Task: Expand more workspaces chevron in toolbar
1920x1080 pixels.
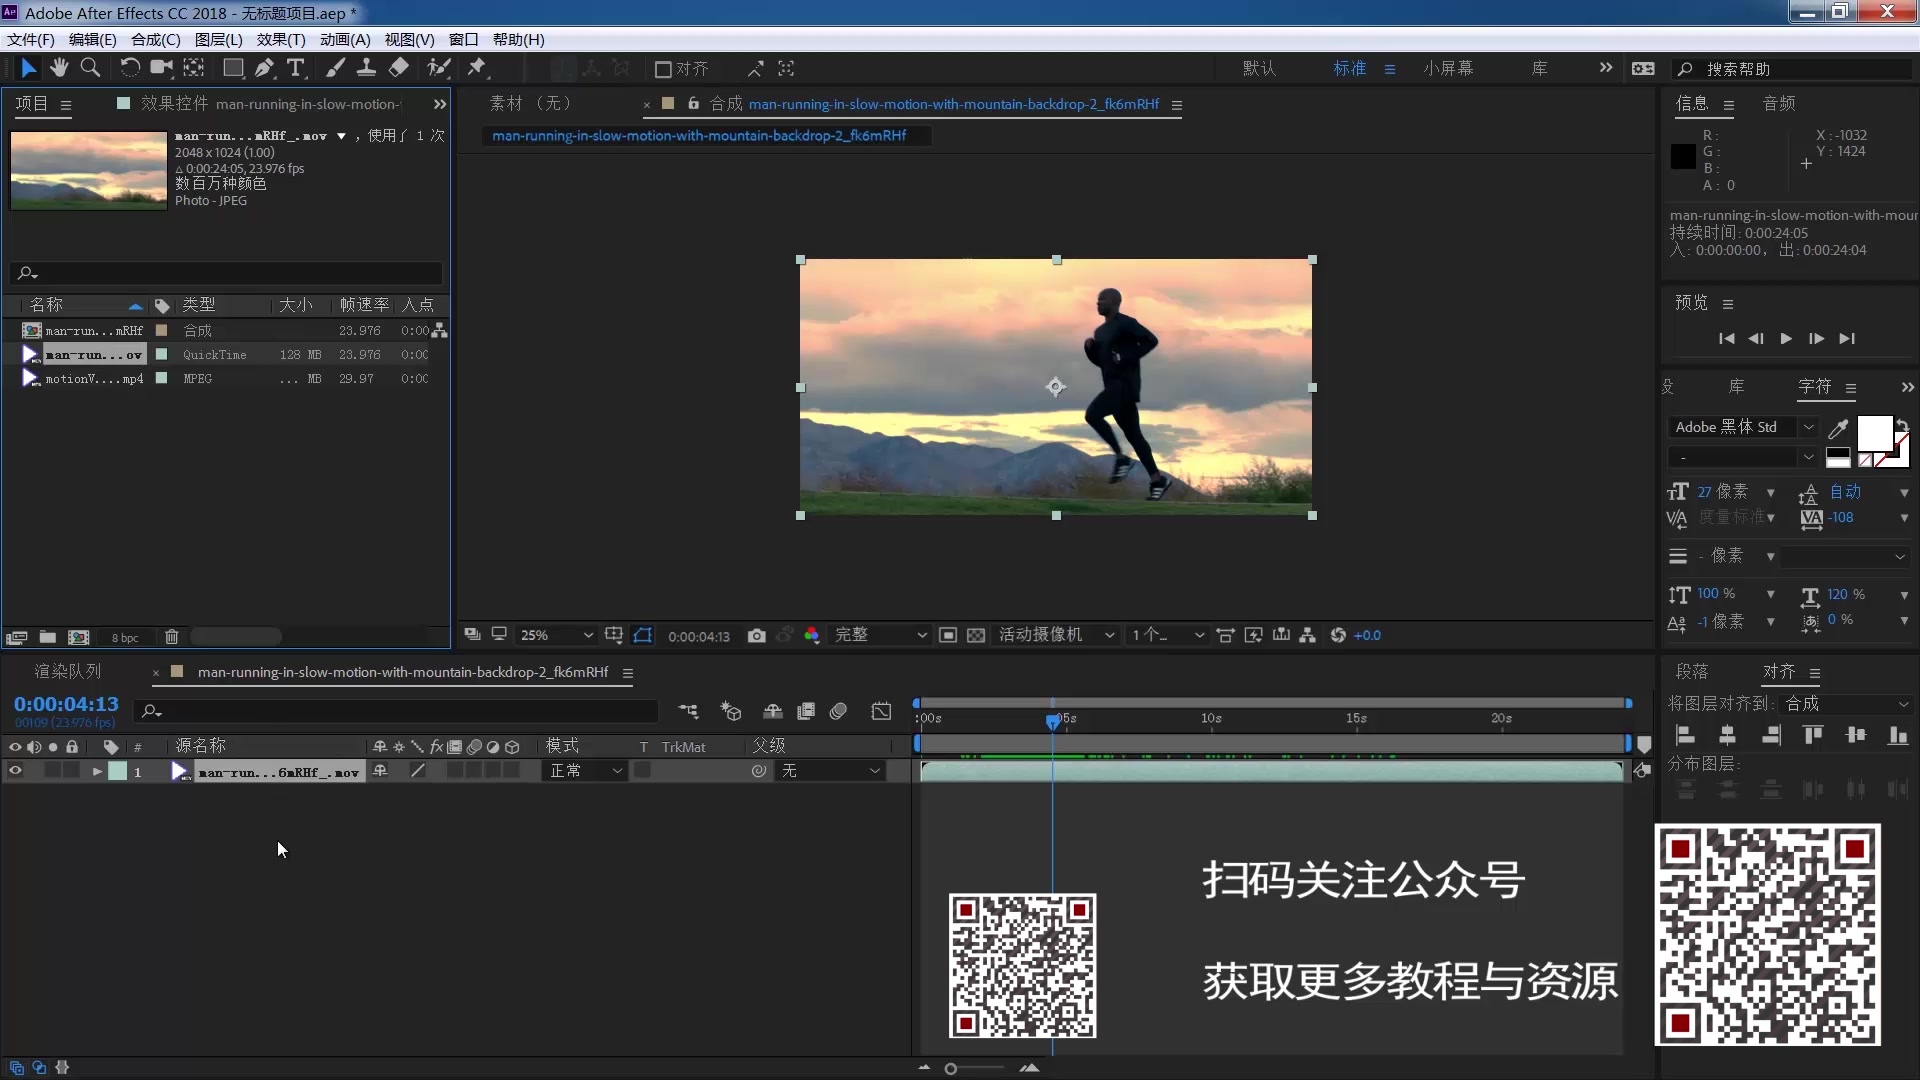Action: (1605, 68)
